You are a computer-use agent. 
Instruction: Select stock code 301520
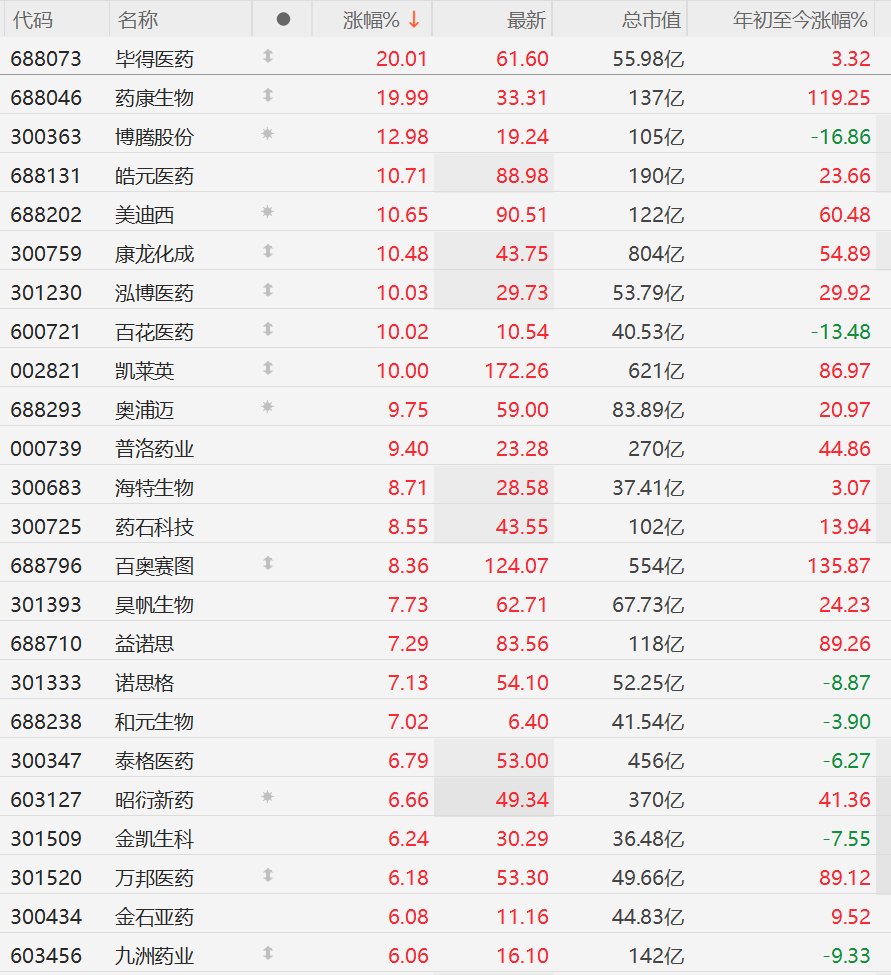click(x=46, y=877)
